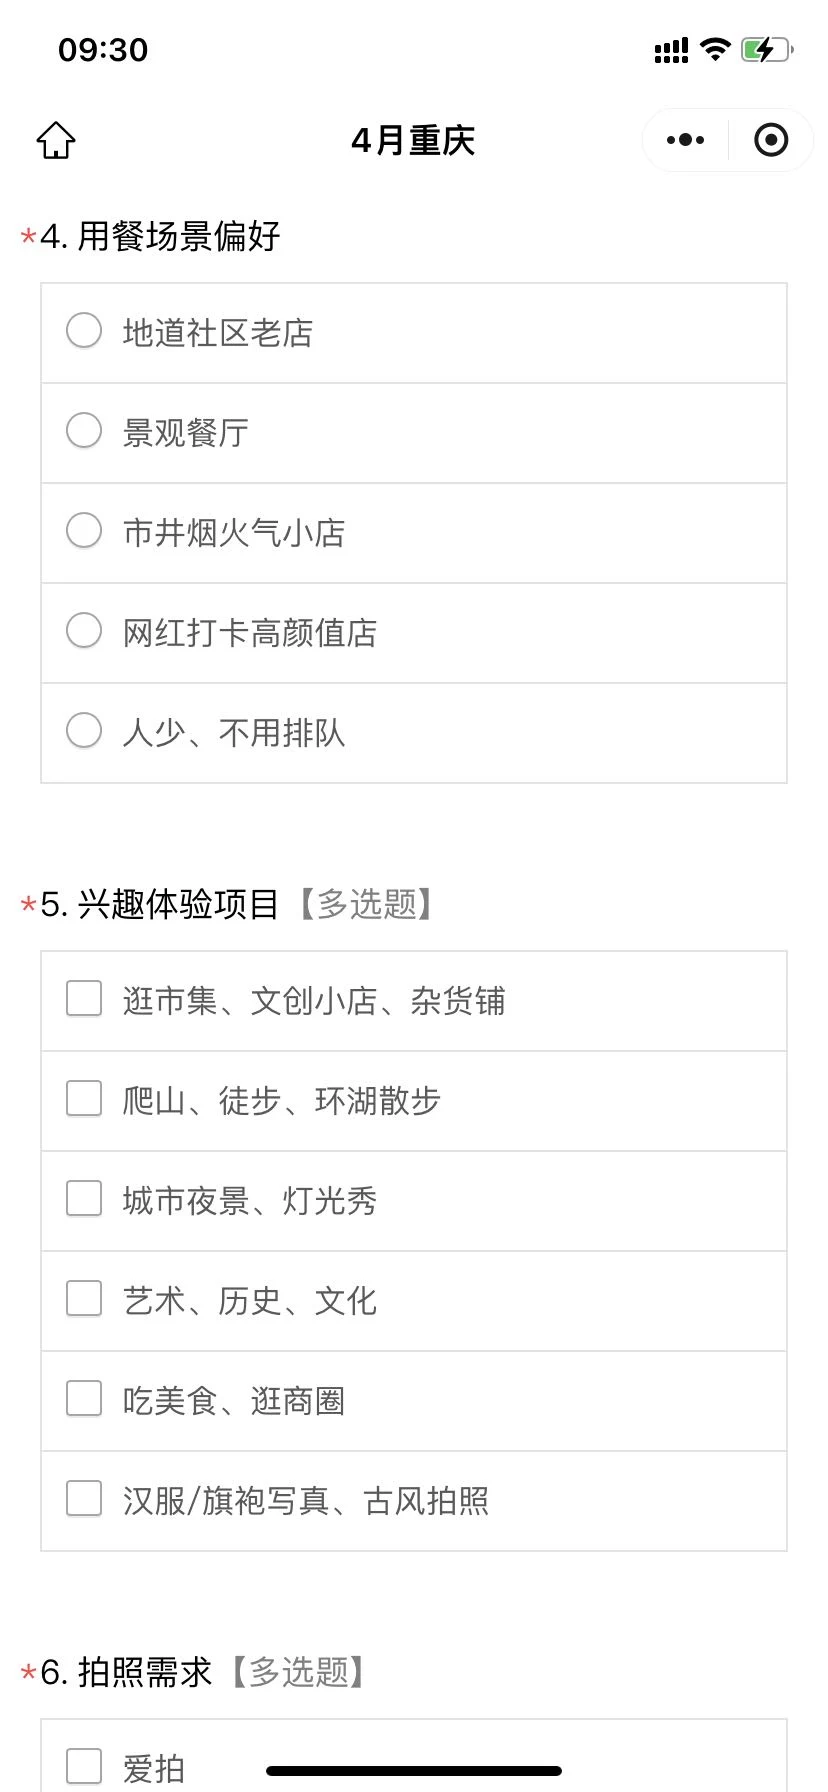Screen dimensions: 828x1792
Task: Select 人少、不用排队 option
Action: point(84,731)
